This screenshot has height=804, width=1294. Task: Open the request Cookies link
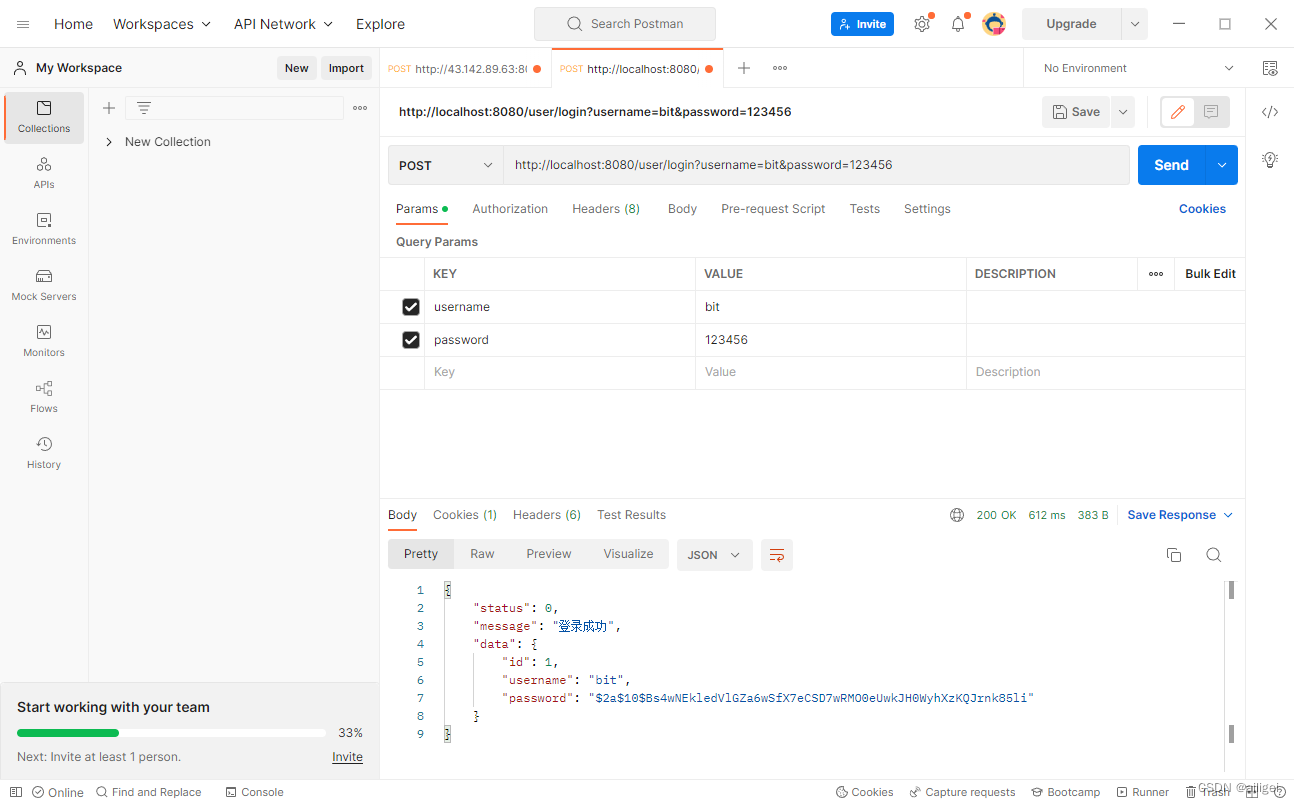click(1202, 209)
